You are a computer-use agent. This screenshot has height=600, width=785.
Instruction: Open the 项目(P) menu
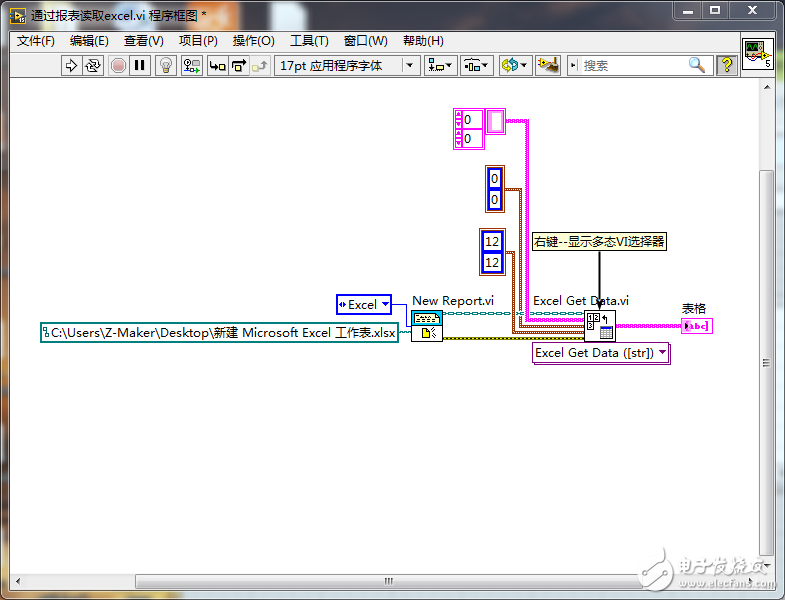point(198,41)
